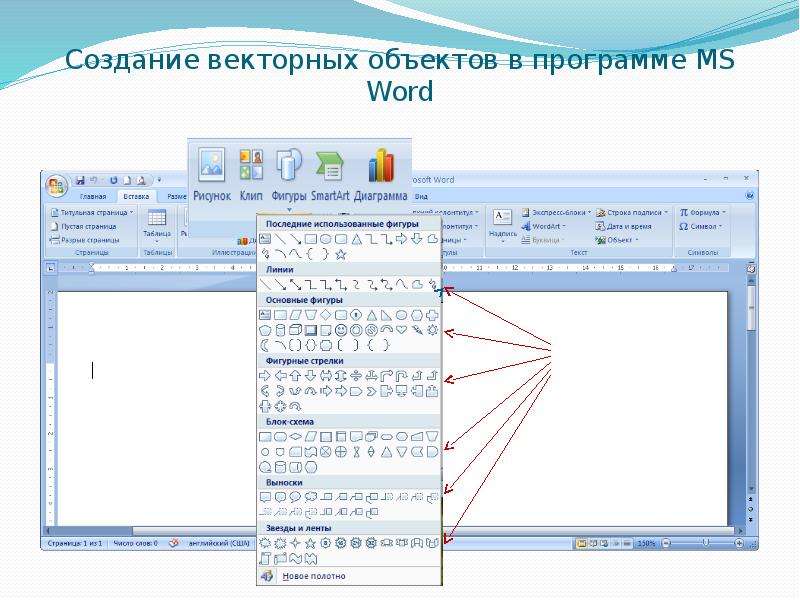
Task: Click the spelling check status icon
Action: point(173,544)
